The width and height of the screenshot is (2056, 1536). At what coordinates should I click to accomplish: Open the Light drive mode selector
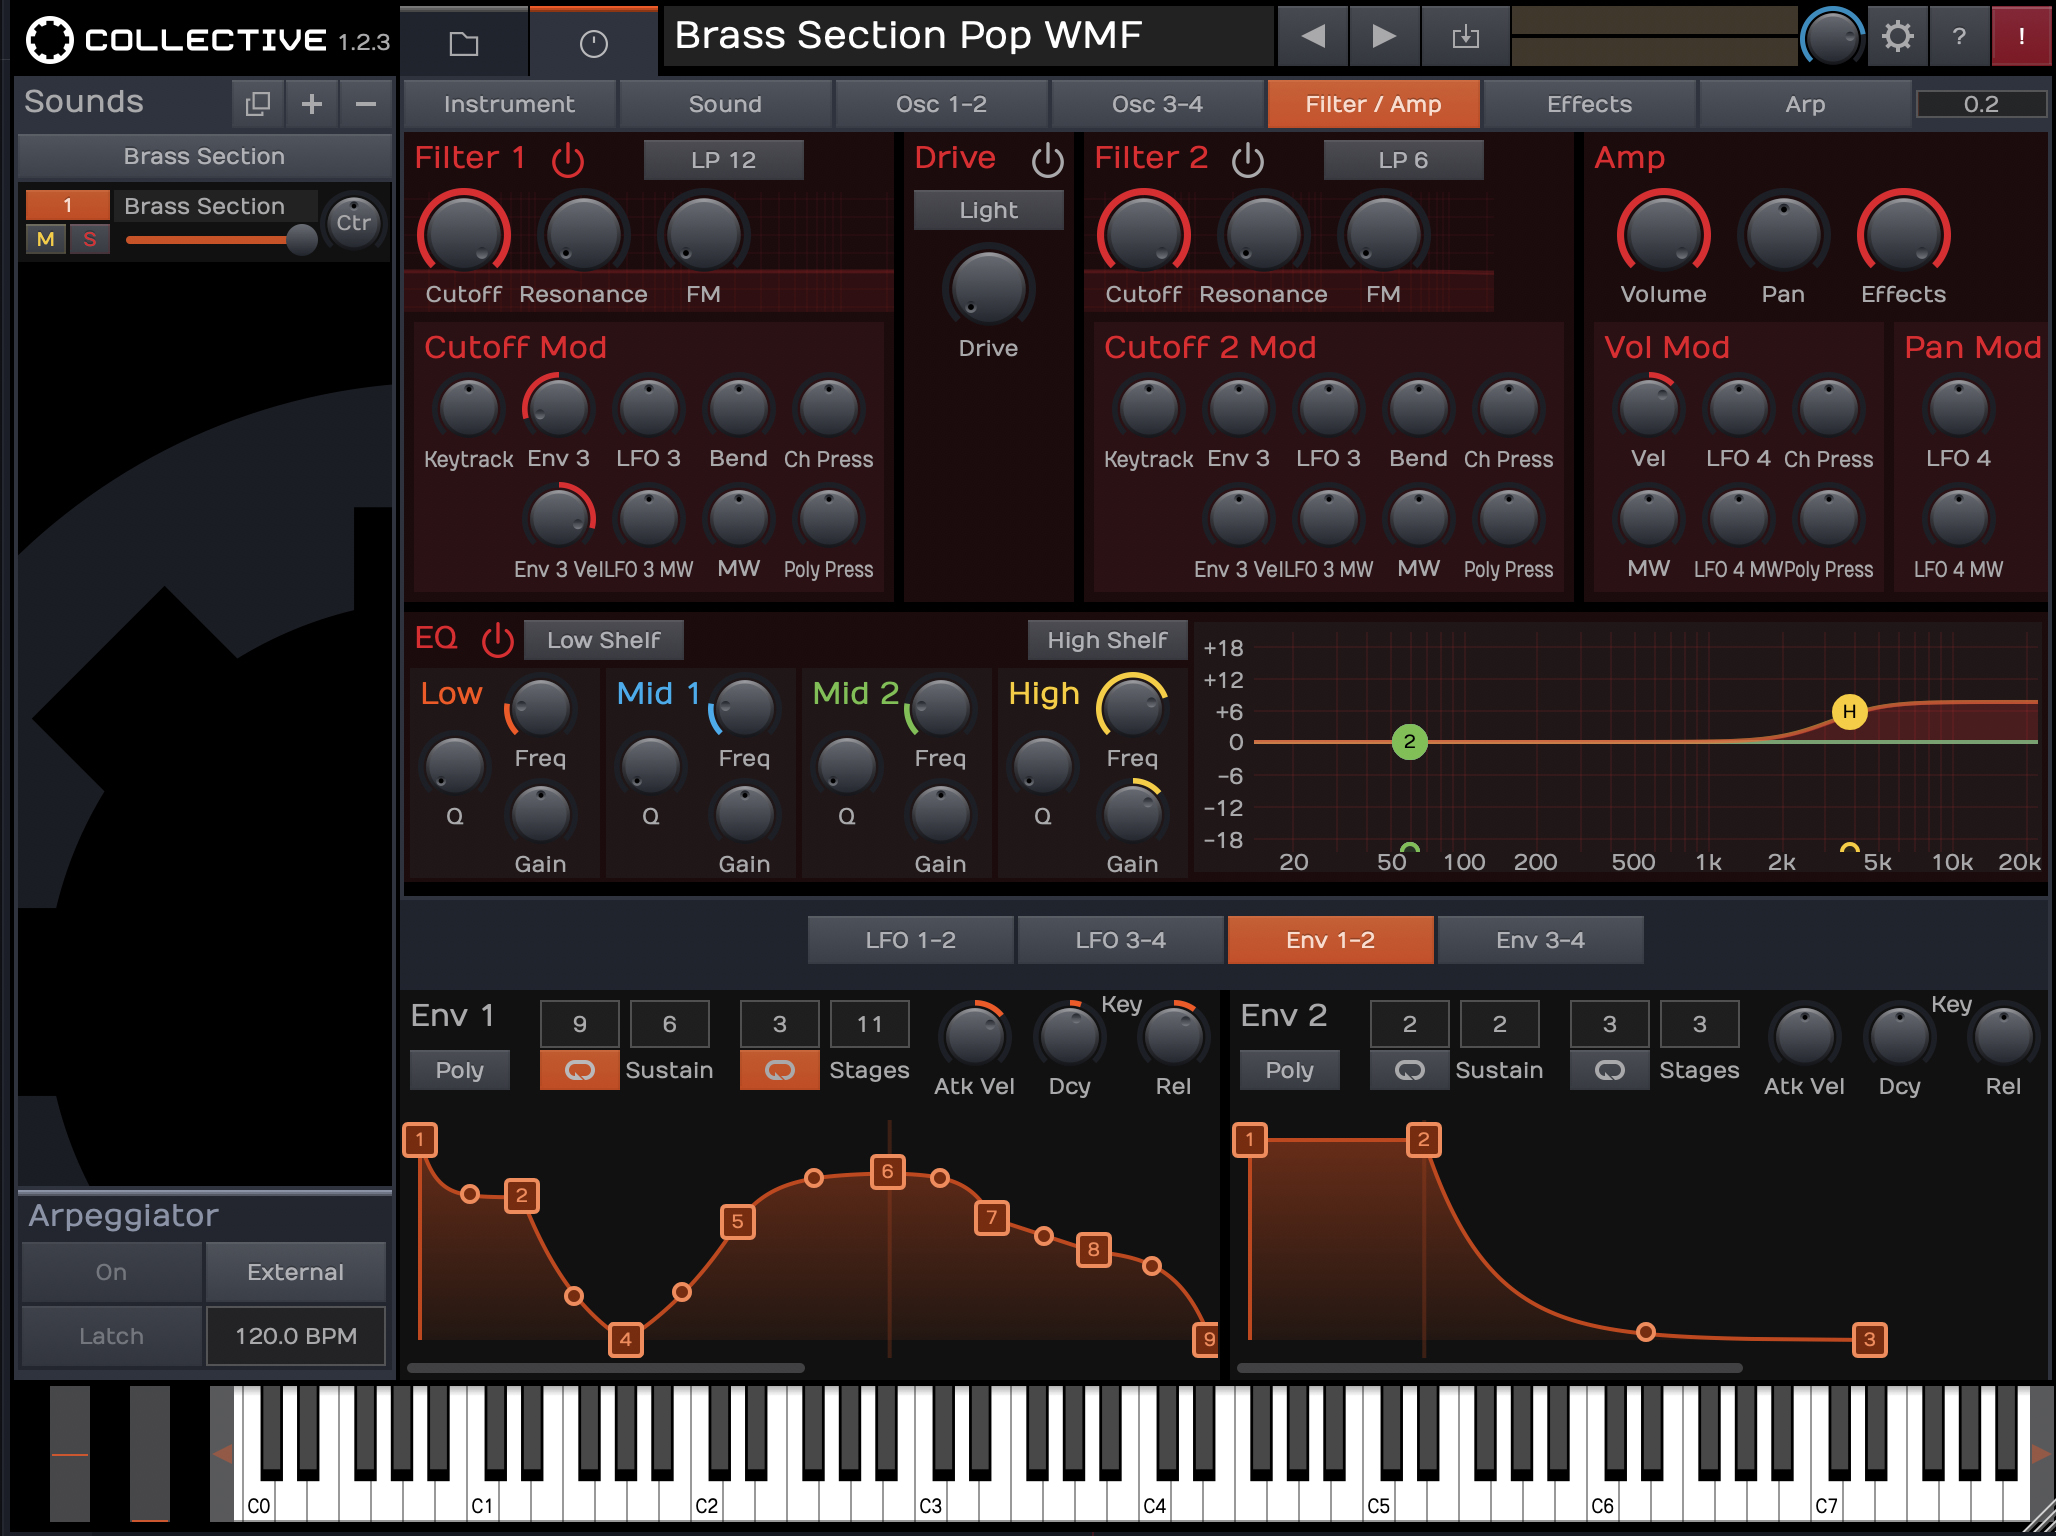pyautogui.click(x=987, y=210)
